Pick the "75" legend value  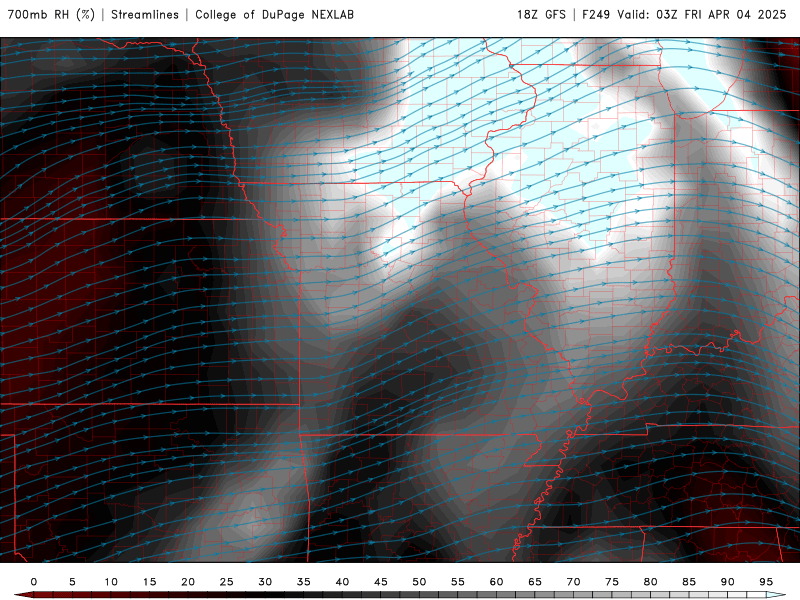coord(612,582)
